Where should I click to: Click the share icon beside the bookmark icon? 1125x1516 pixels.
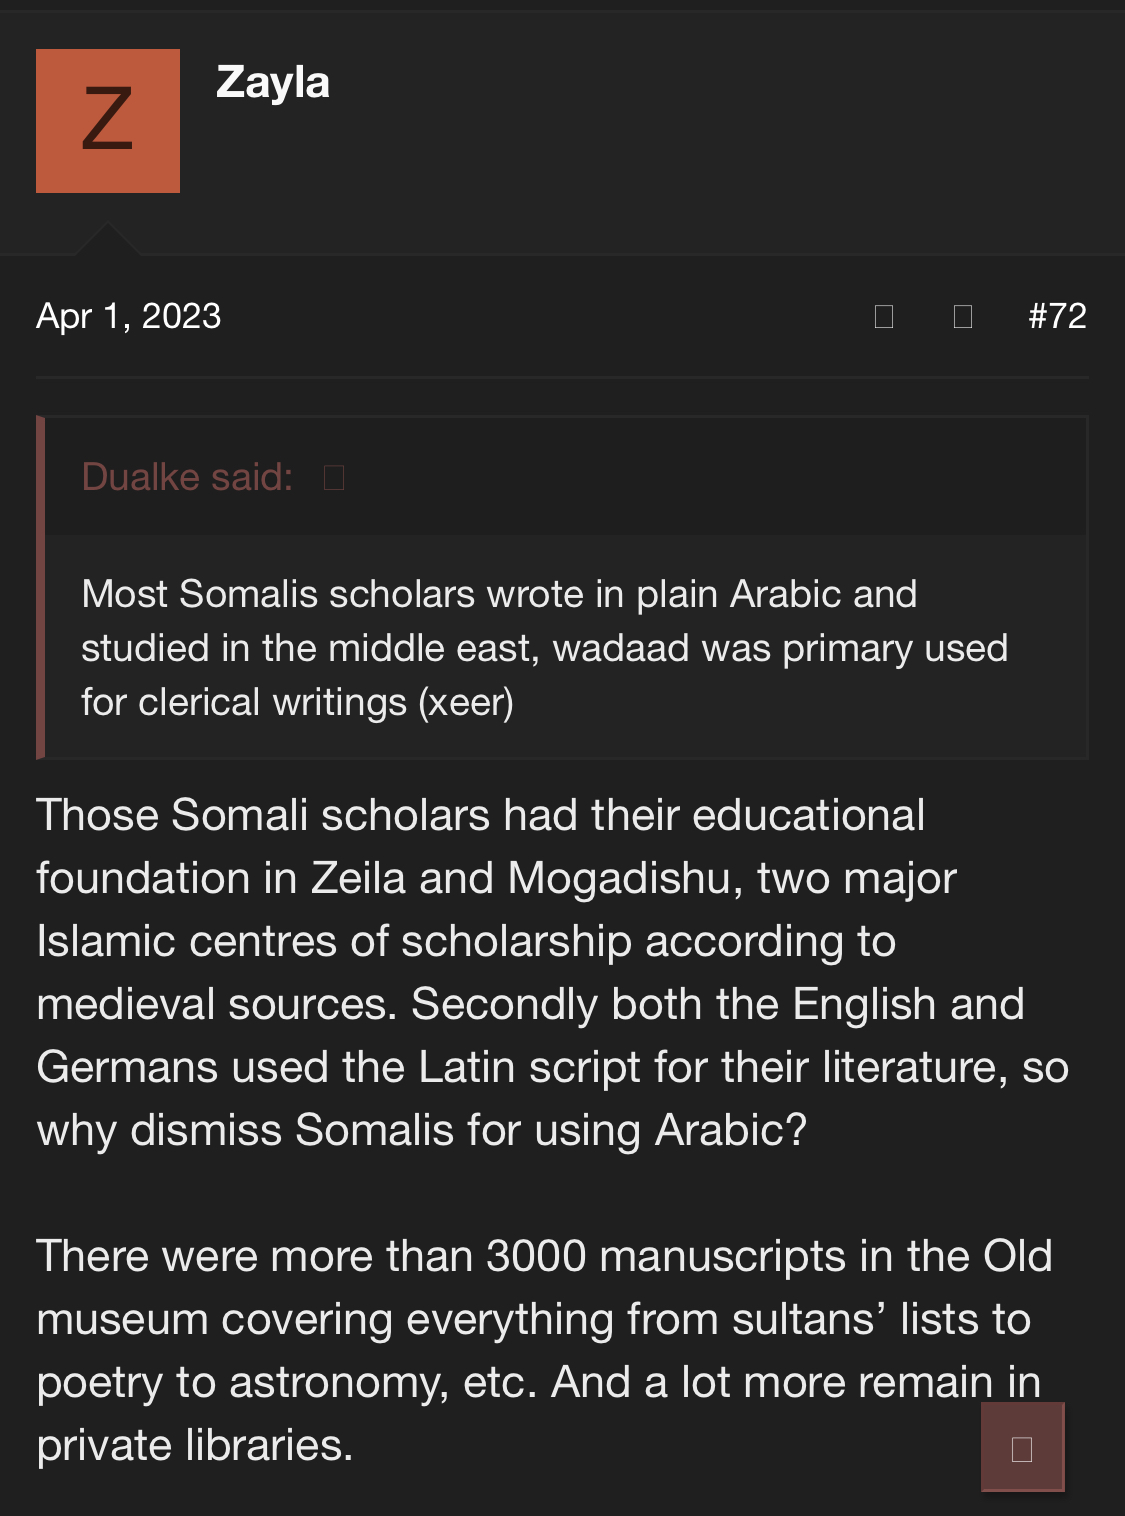(x=884, y=317)
